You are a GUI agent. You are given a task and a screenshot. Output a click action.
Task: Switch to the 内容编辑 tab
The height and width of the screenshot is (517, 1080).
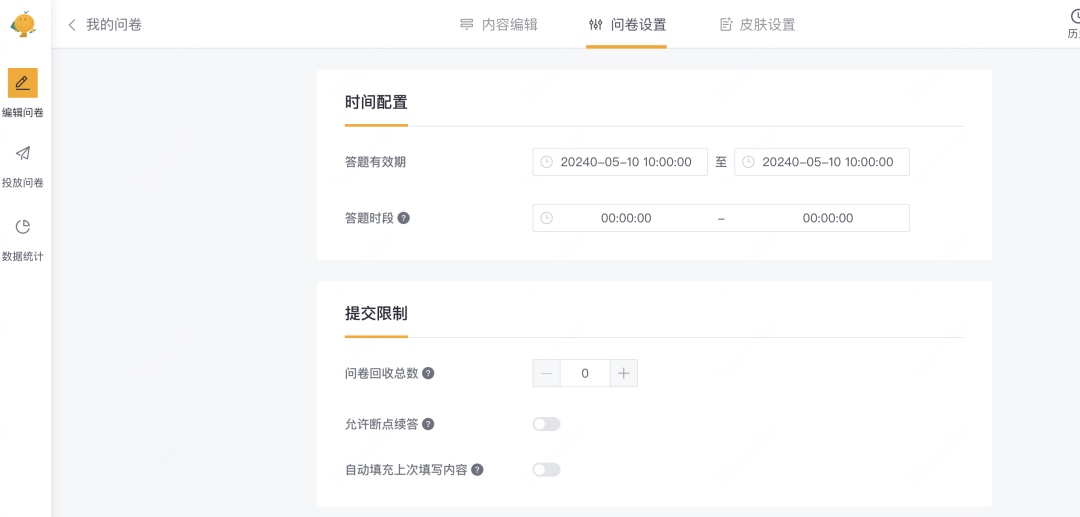pos(499,25)
